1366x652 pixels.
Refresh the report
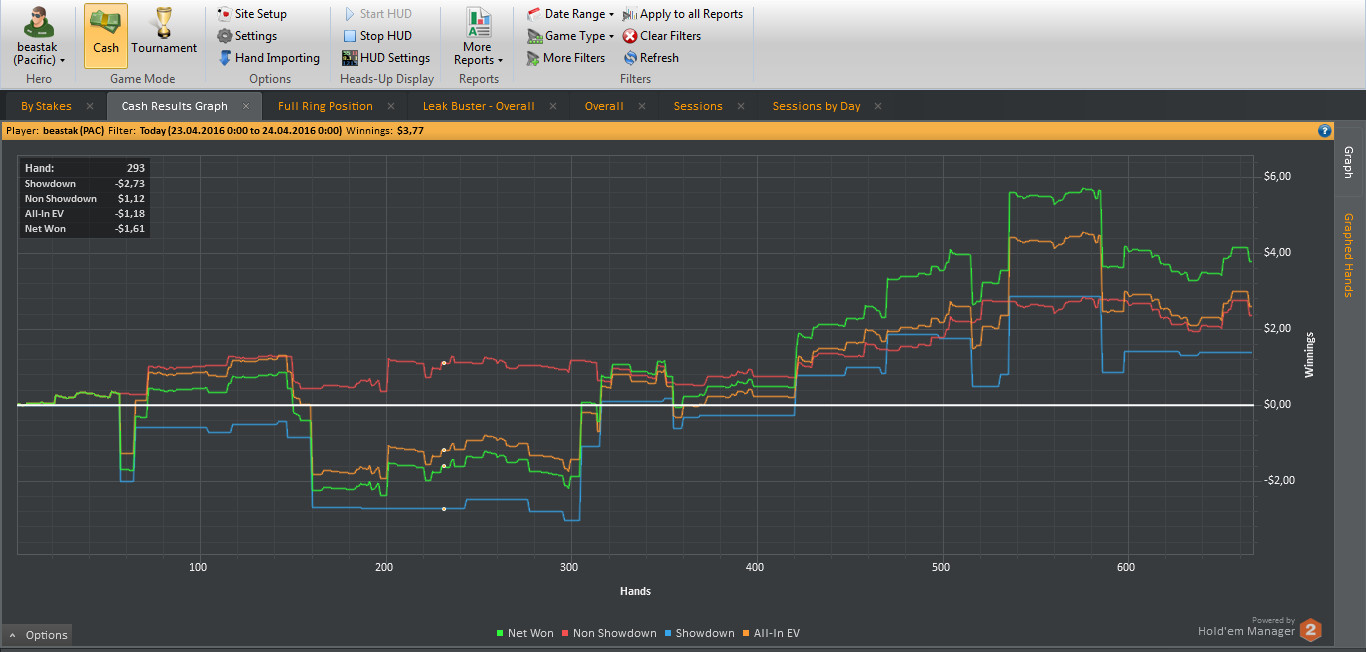point(650,58)
